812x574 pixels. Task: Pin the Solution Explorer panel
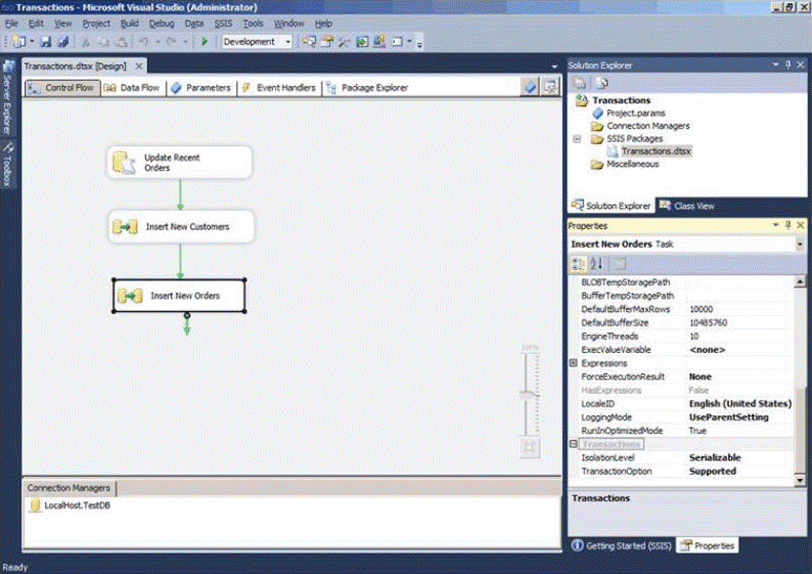(788, 65)
